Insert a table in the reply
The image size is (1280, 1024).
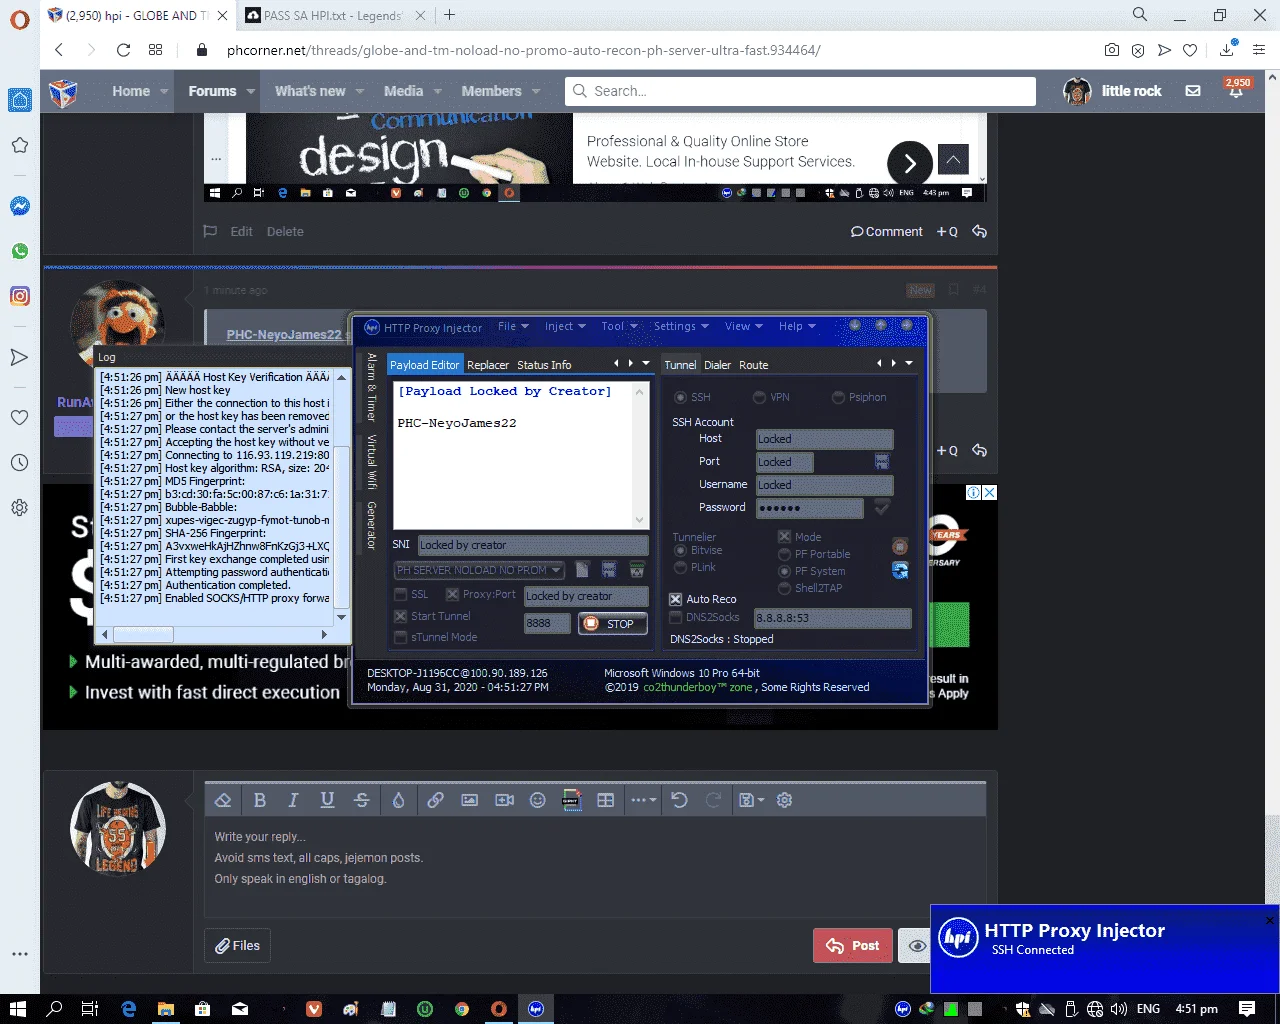point(605,800)
